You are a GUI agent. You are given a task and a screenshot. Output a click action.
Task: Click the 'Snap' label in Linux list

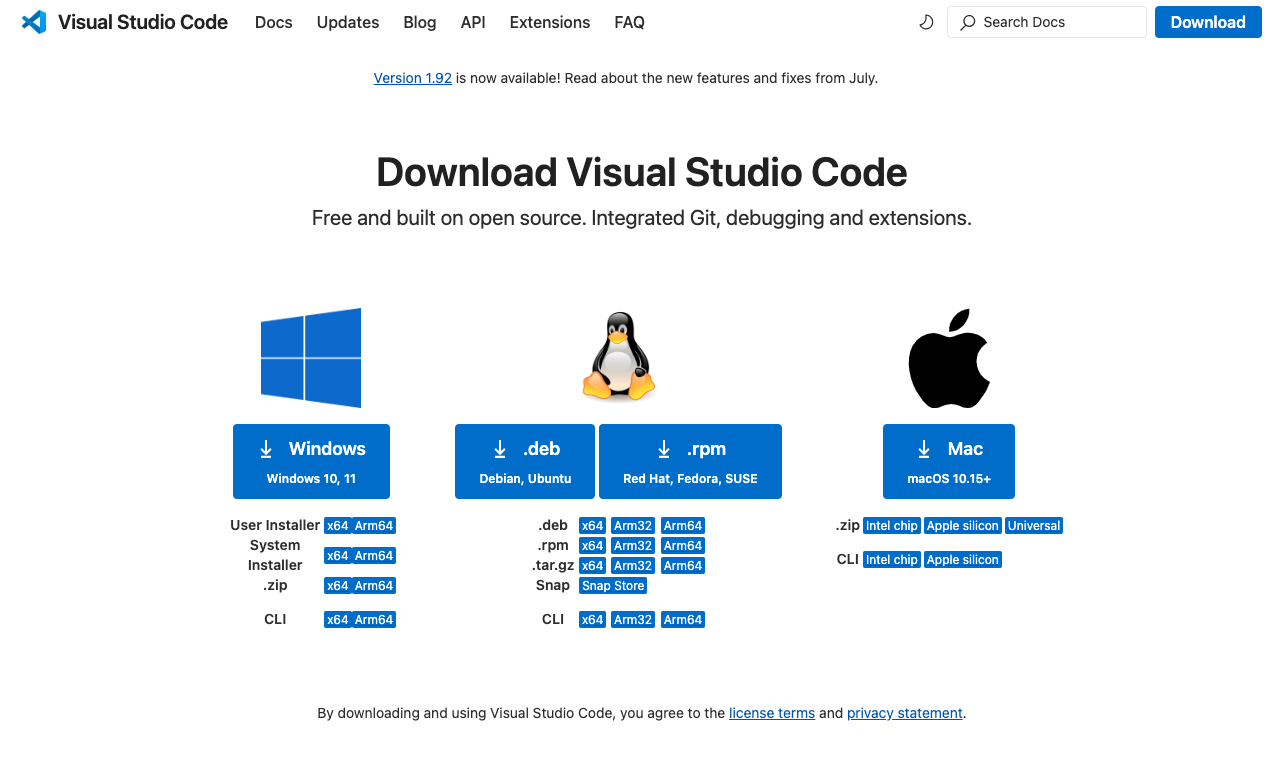(553, 585)
